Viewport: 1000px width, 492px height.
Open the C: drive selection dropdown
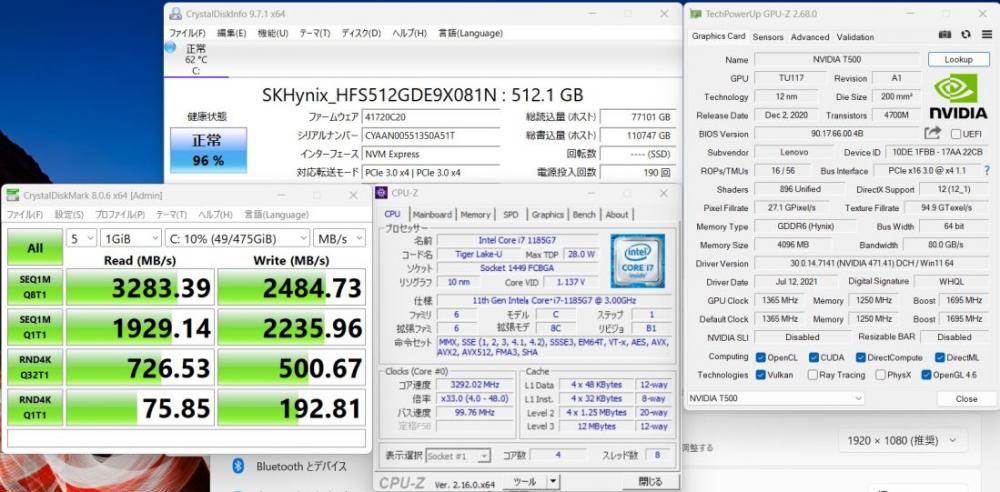237,239
